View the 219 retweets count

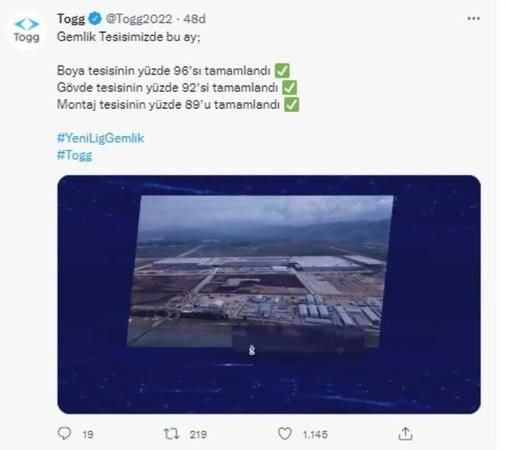198,434
